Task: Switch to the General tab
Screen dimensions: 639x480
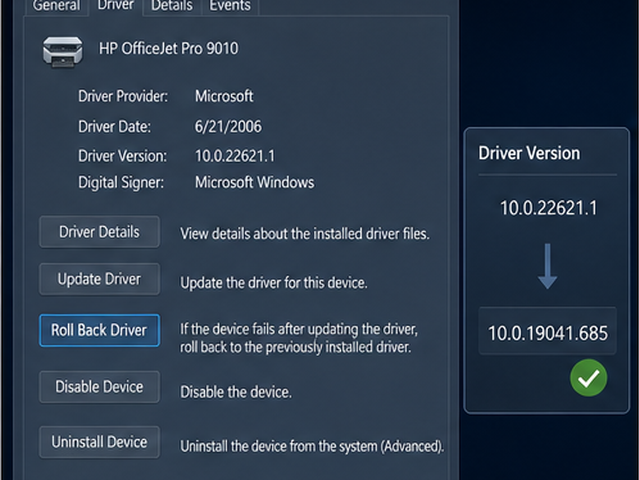Action: [x=56, y=6]
